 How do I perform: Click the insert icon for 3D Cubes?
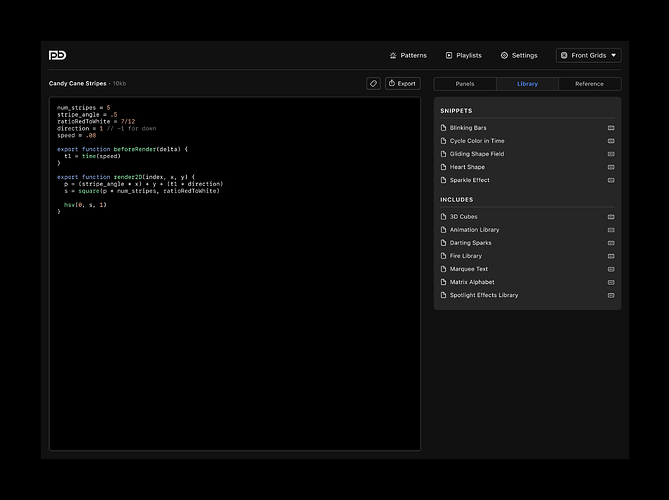pos(611,217)
